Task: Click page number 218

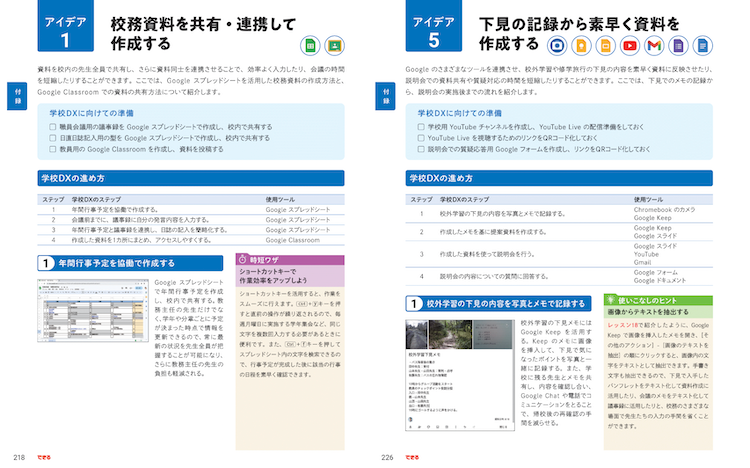Action: (19, 457)
